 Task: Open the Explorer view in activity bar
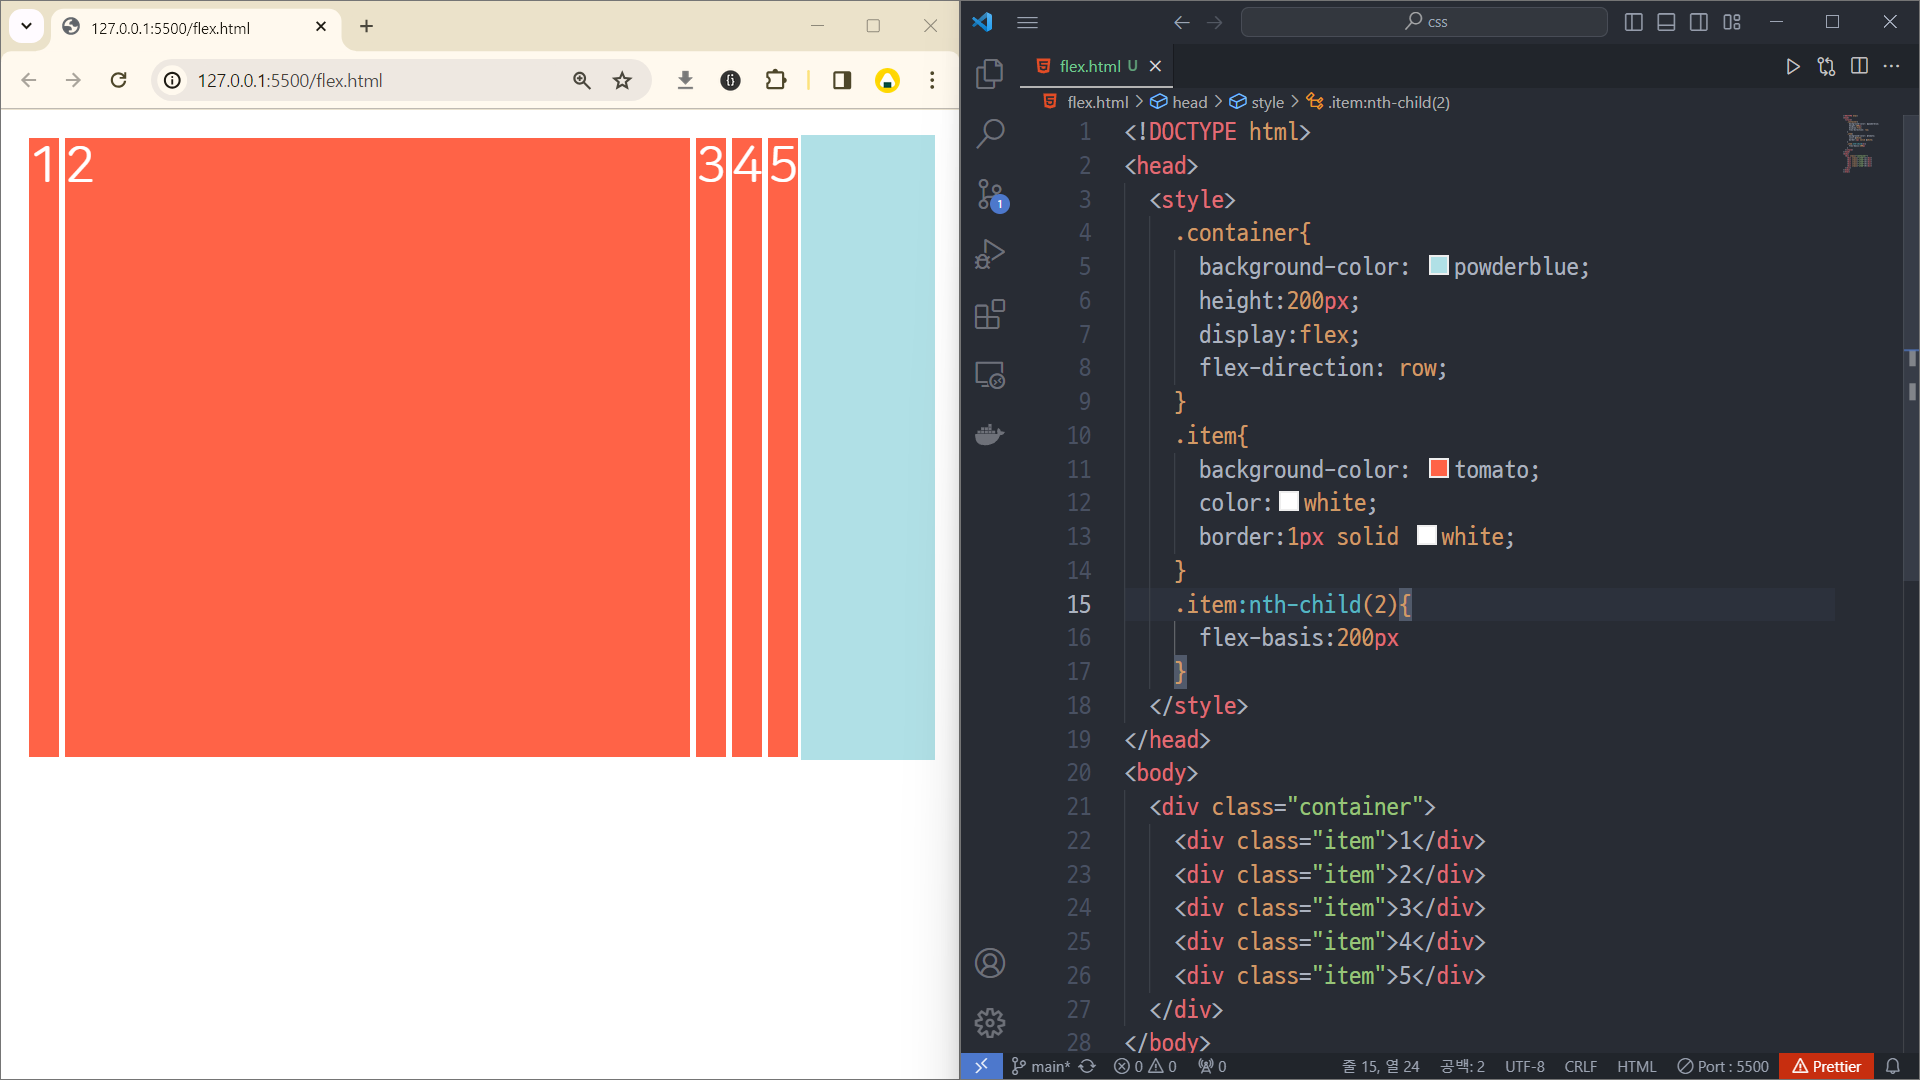(x=989, y=73)
